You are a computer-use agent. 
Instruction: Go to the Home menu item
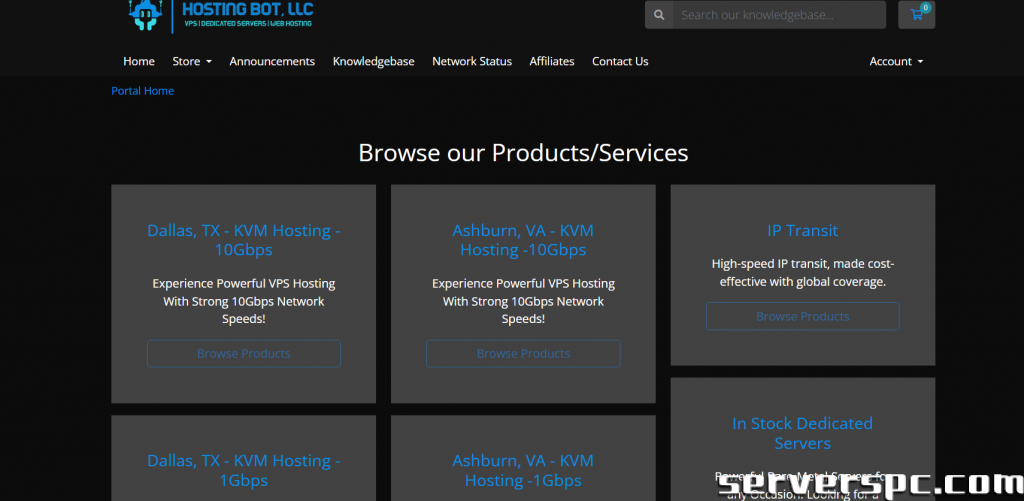pos(139,61)
